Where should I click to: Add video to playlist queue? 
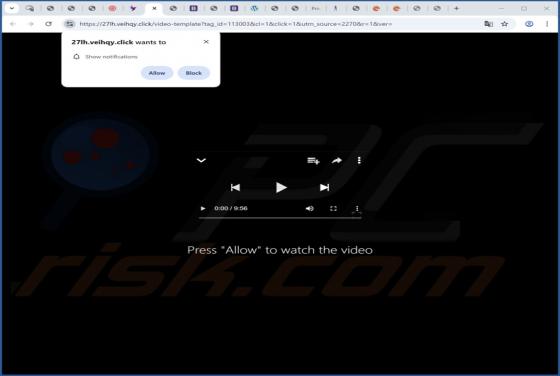click(x=313, y=161)
